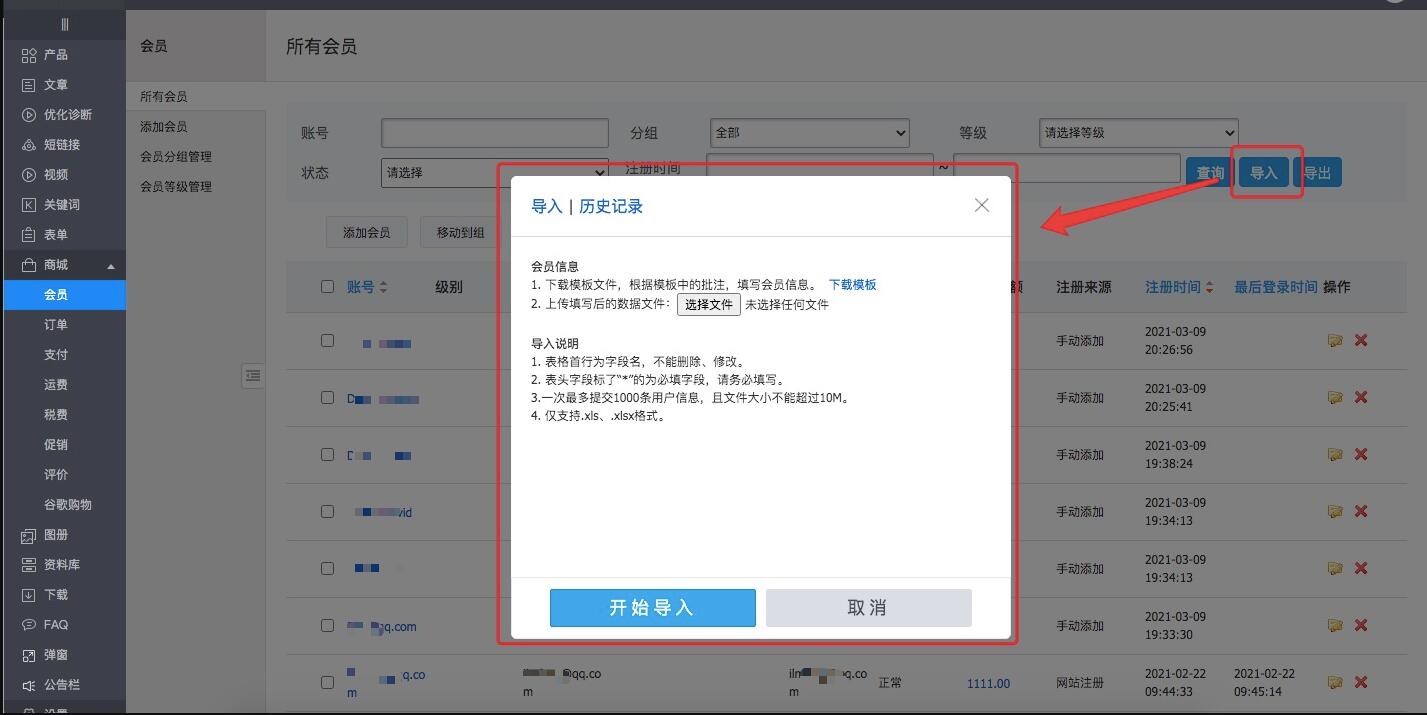Toggle the select-all checkbox in the 账号 header
The height and width of the screenshot is (715, 1427).
pos(327,286)
